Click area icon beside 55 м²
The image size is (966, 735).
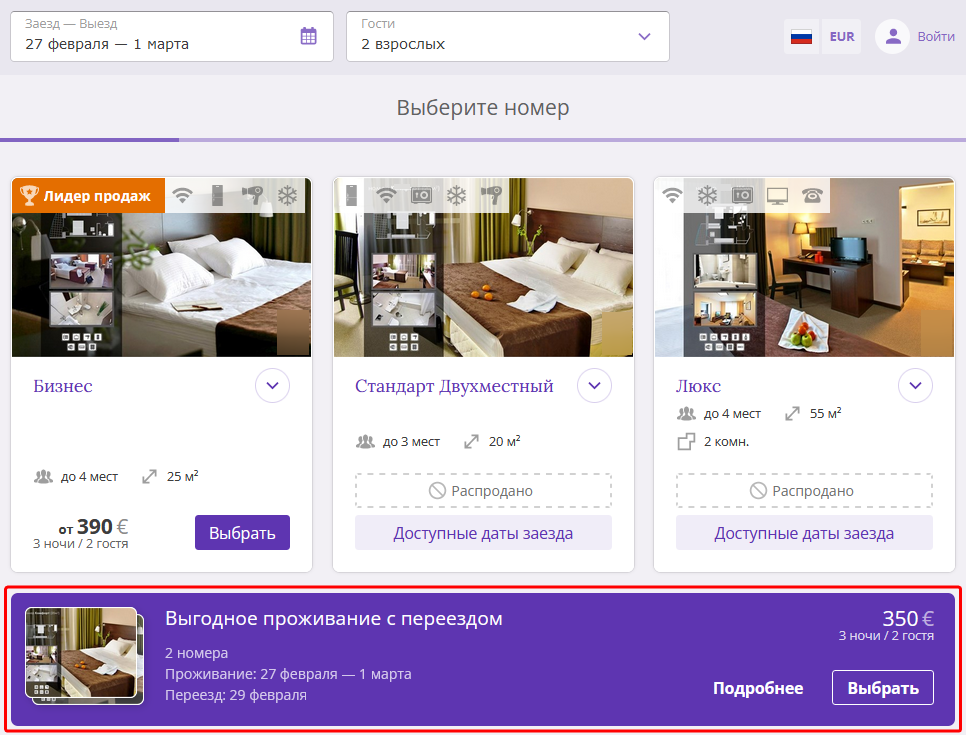(x=792, y=413)
